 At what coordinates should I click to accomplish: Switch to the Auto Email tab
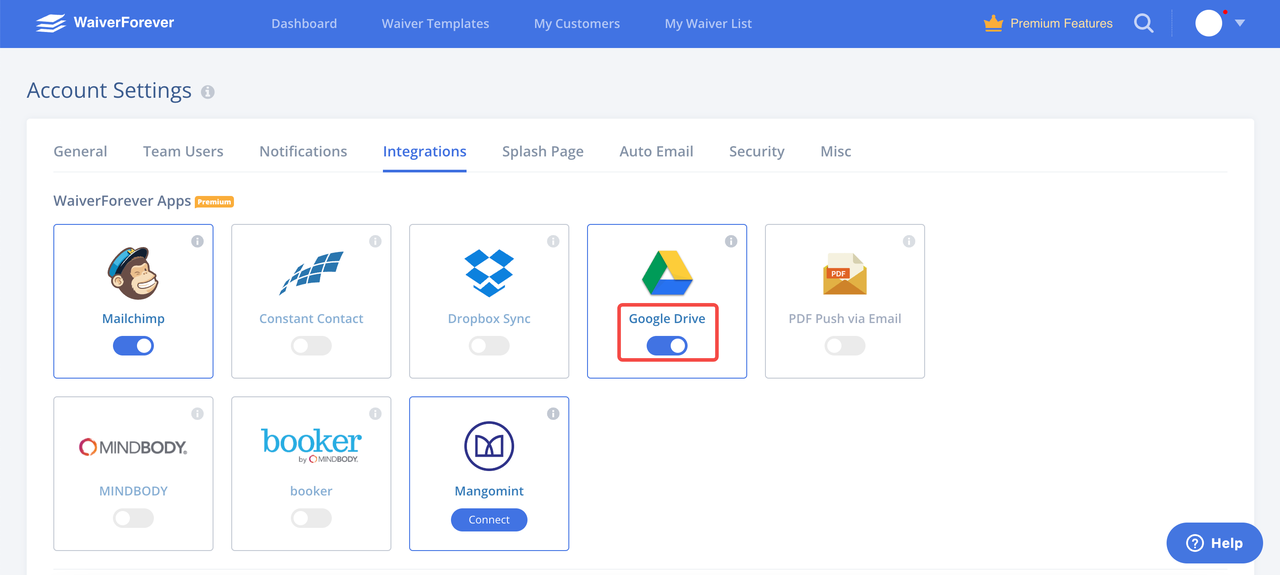click(656, 151)
